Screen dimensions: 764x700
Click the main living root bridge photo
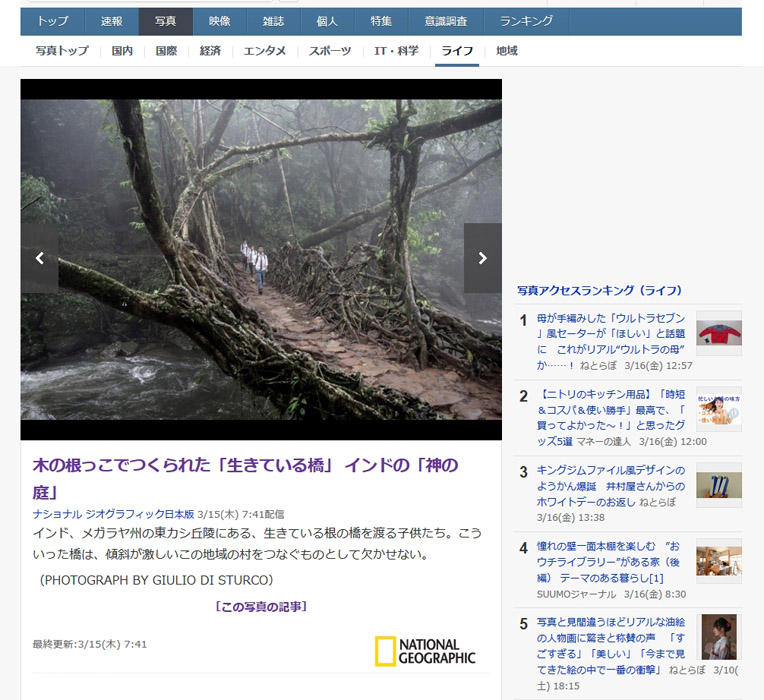pyautogui.click(x=261, y=258)
